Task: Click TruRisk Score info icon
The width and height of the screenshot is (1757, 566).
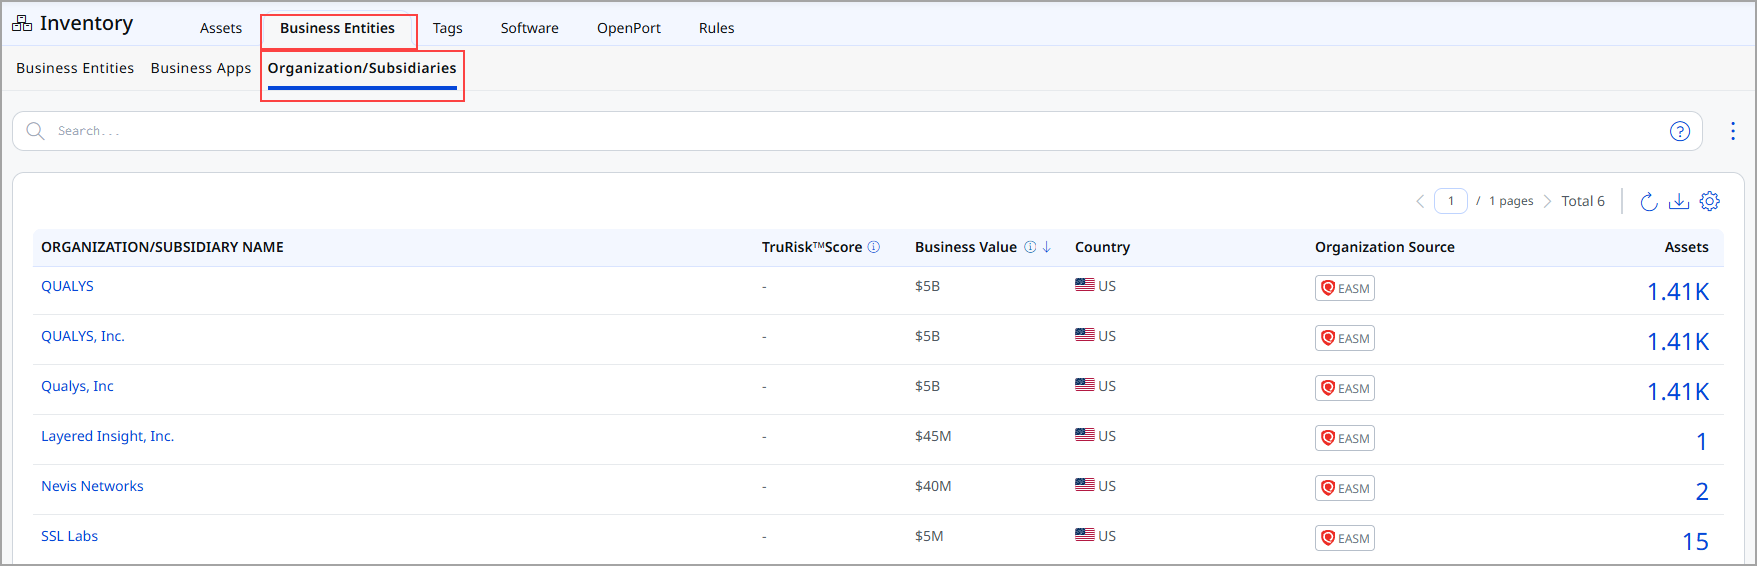Action: [874, 247]
